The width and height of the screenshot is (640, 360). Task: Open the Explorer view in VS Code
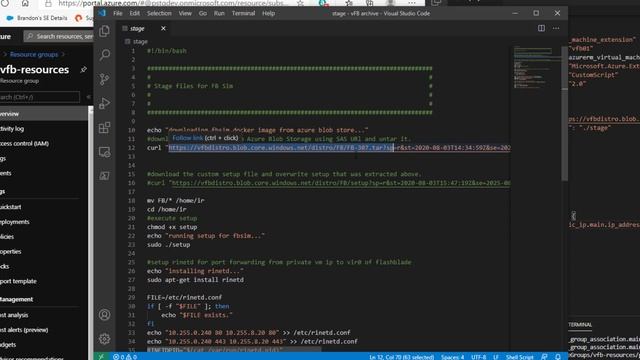pyautogui.click(x=104, y=31)
